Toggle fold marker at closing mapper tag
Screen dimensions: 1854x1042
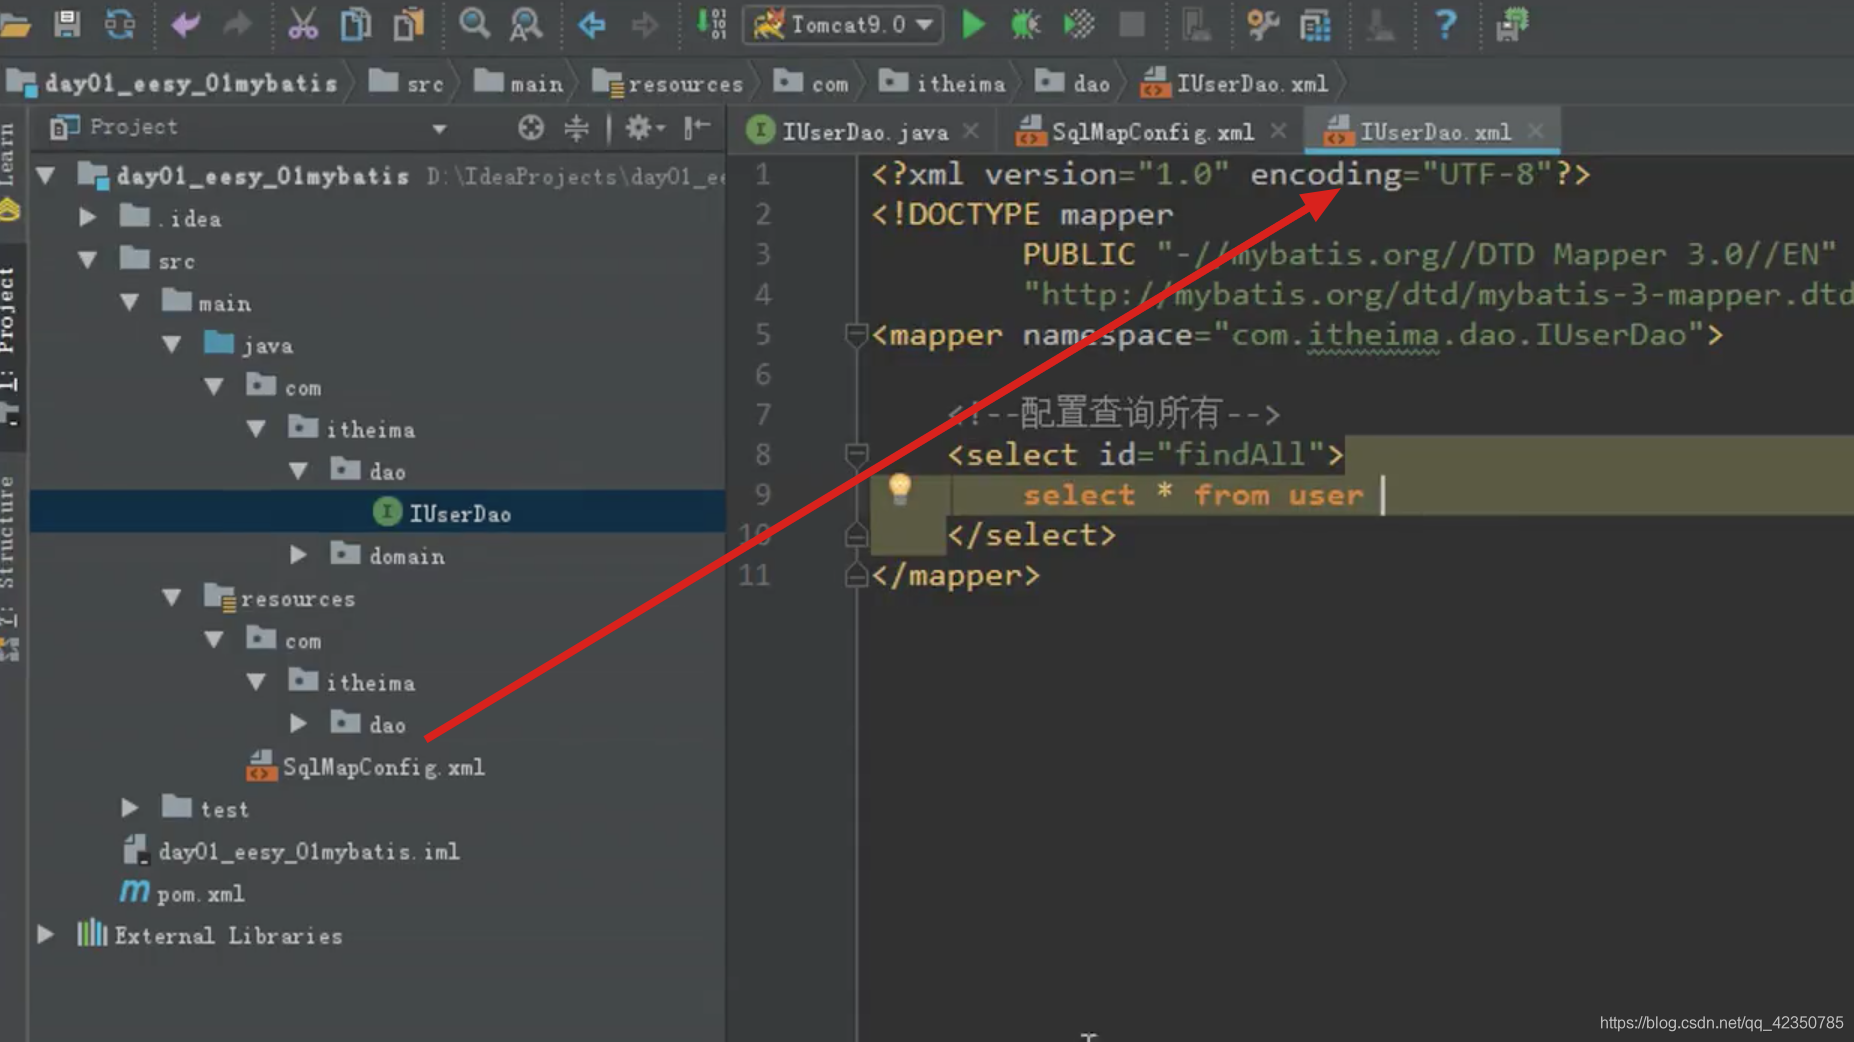click(x=855, y=575)
